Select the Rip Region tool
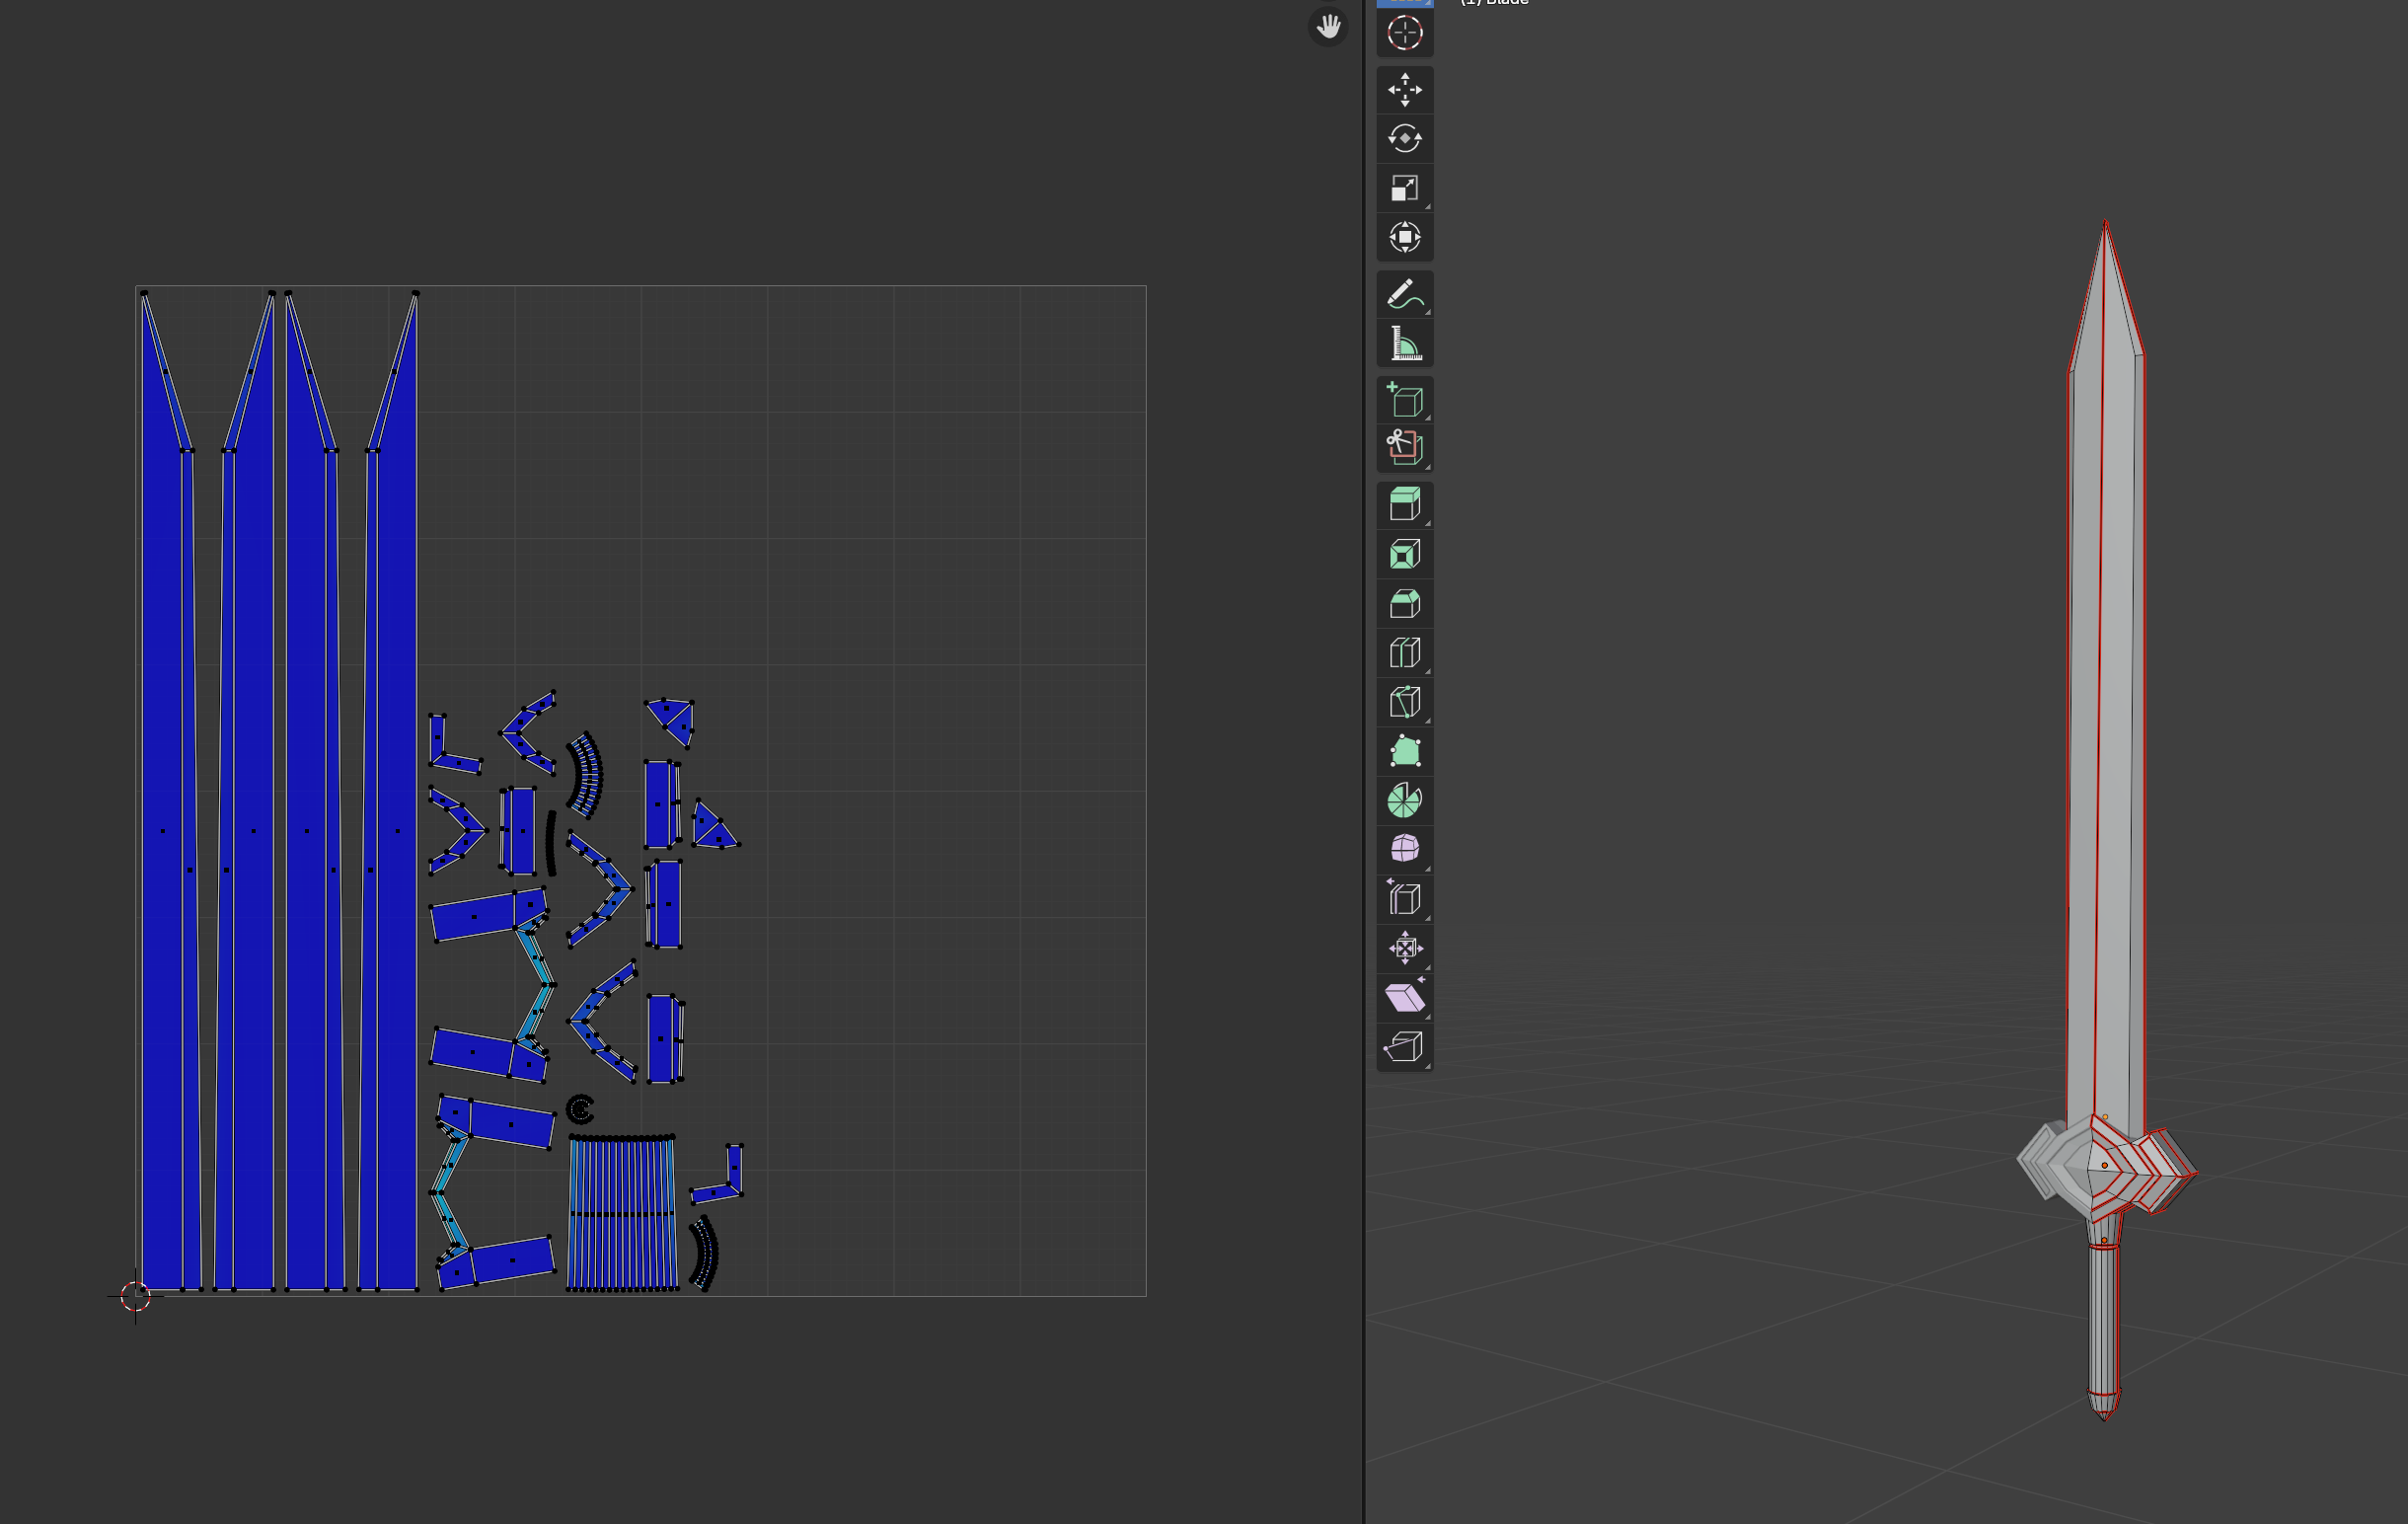 tap(1404, 1046)
